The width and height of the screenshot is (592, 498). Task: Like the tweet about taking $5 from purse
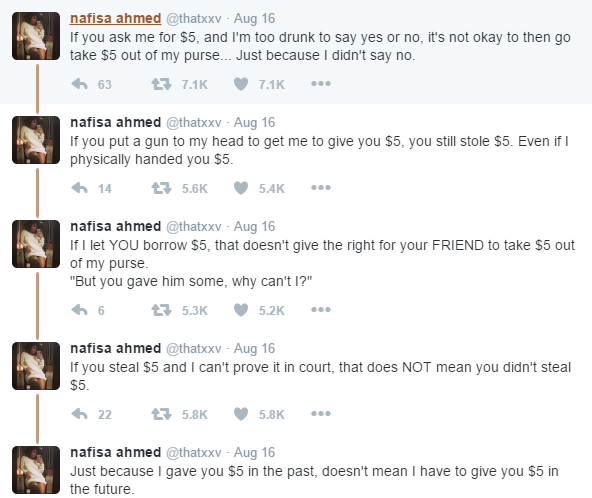pyautogui.click(x=241, y=84)
